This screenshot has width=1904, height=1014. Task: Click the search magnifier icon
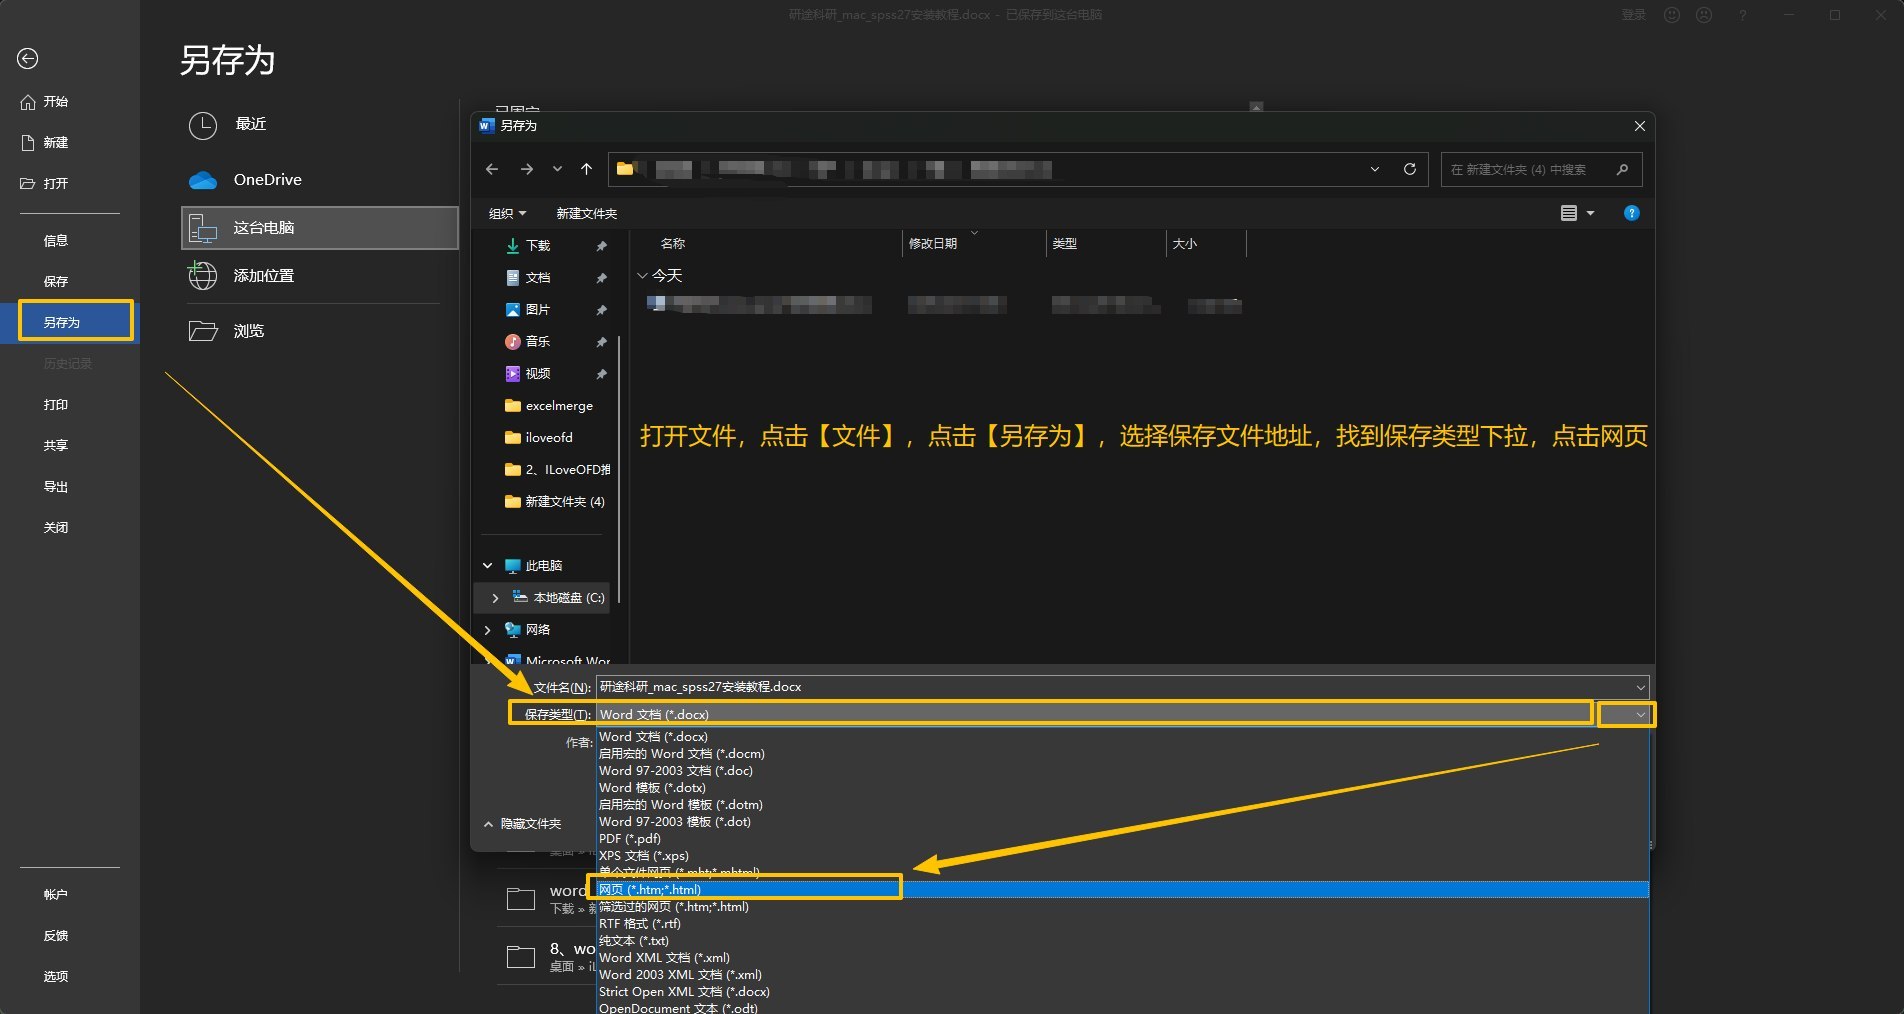click(1622, 169)
